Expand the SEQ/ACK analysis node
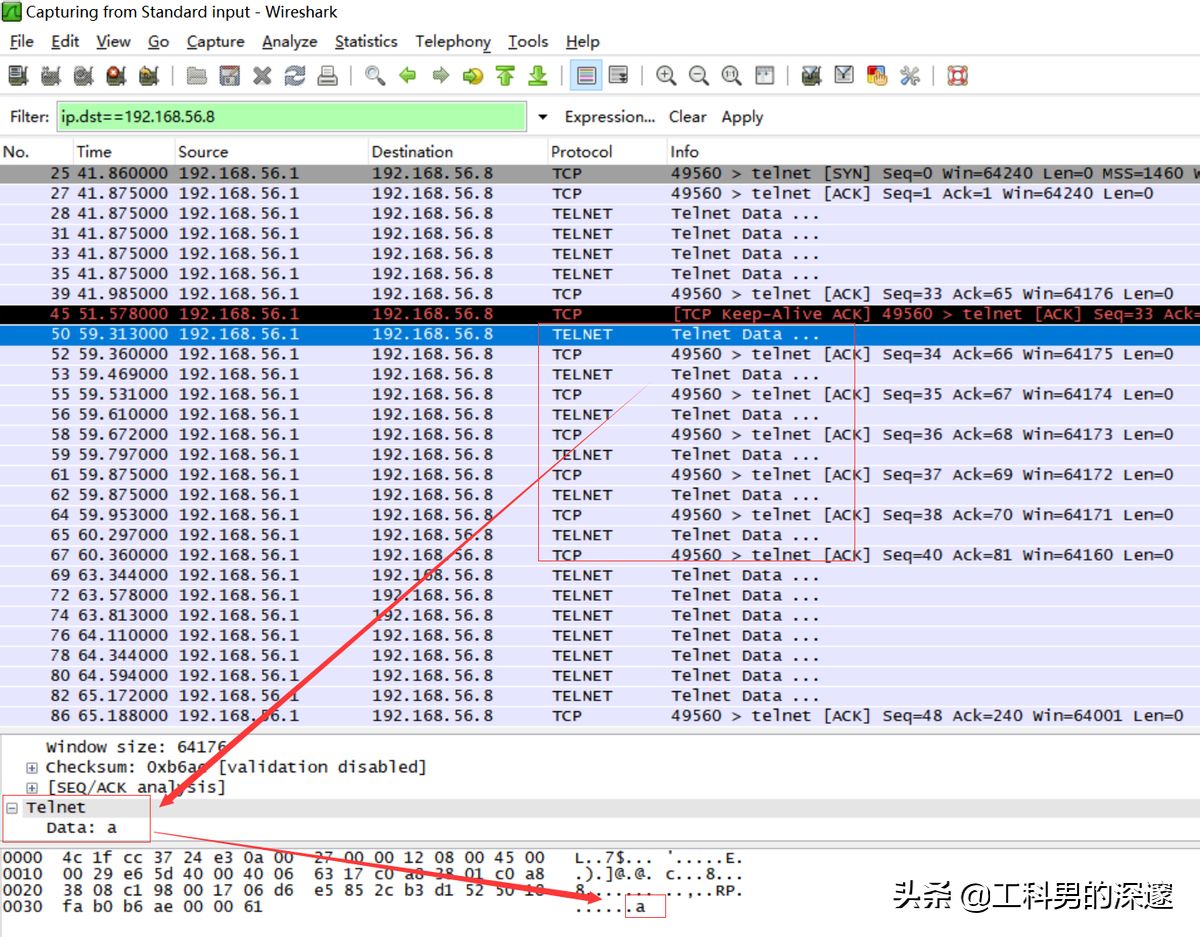The height and width of the screenshot is (937, 1200). coord(32,788)
